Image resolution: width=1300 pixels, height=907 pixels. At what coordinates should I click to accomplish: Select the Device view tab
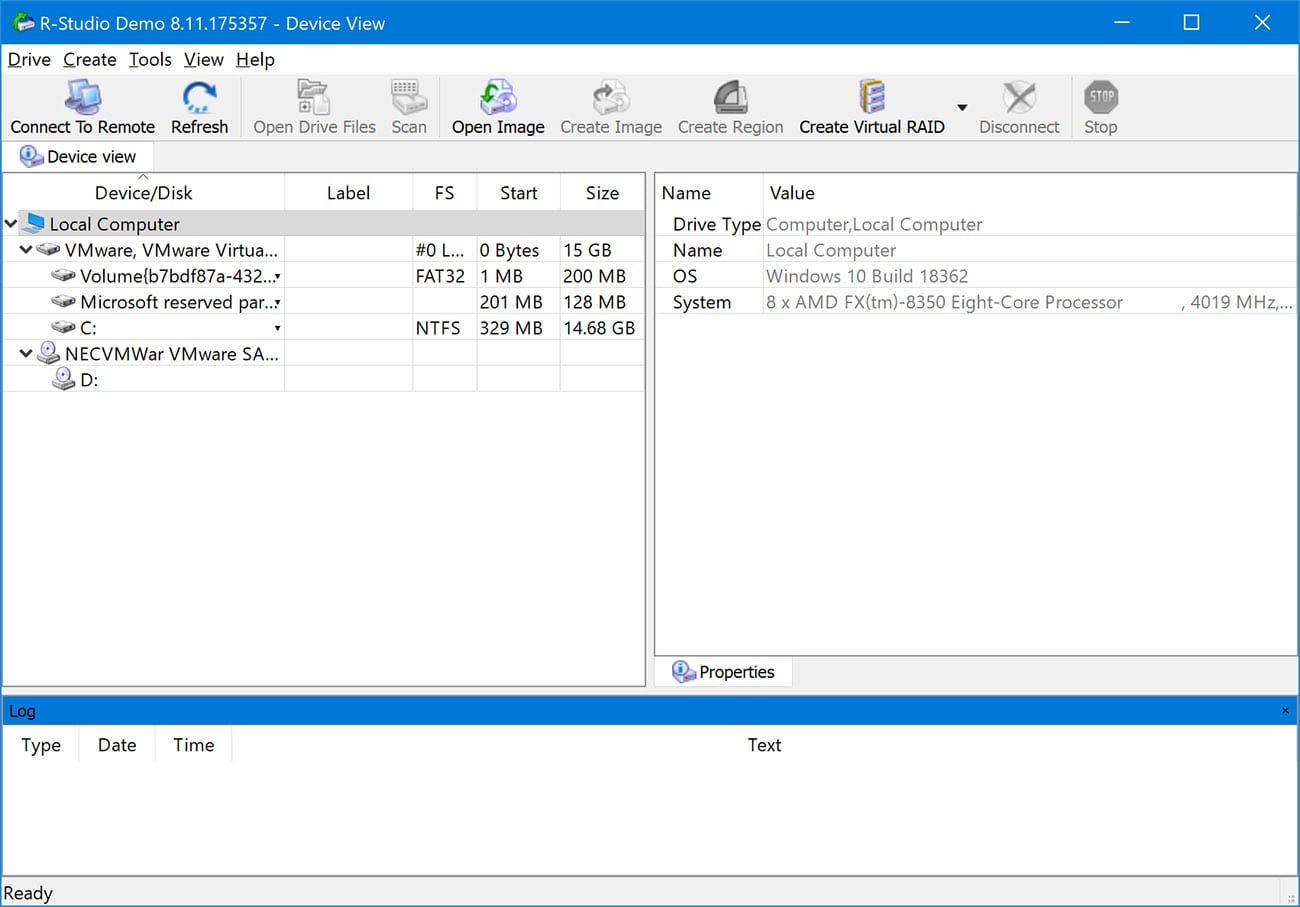point(78,157)
